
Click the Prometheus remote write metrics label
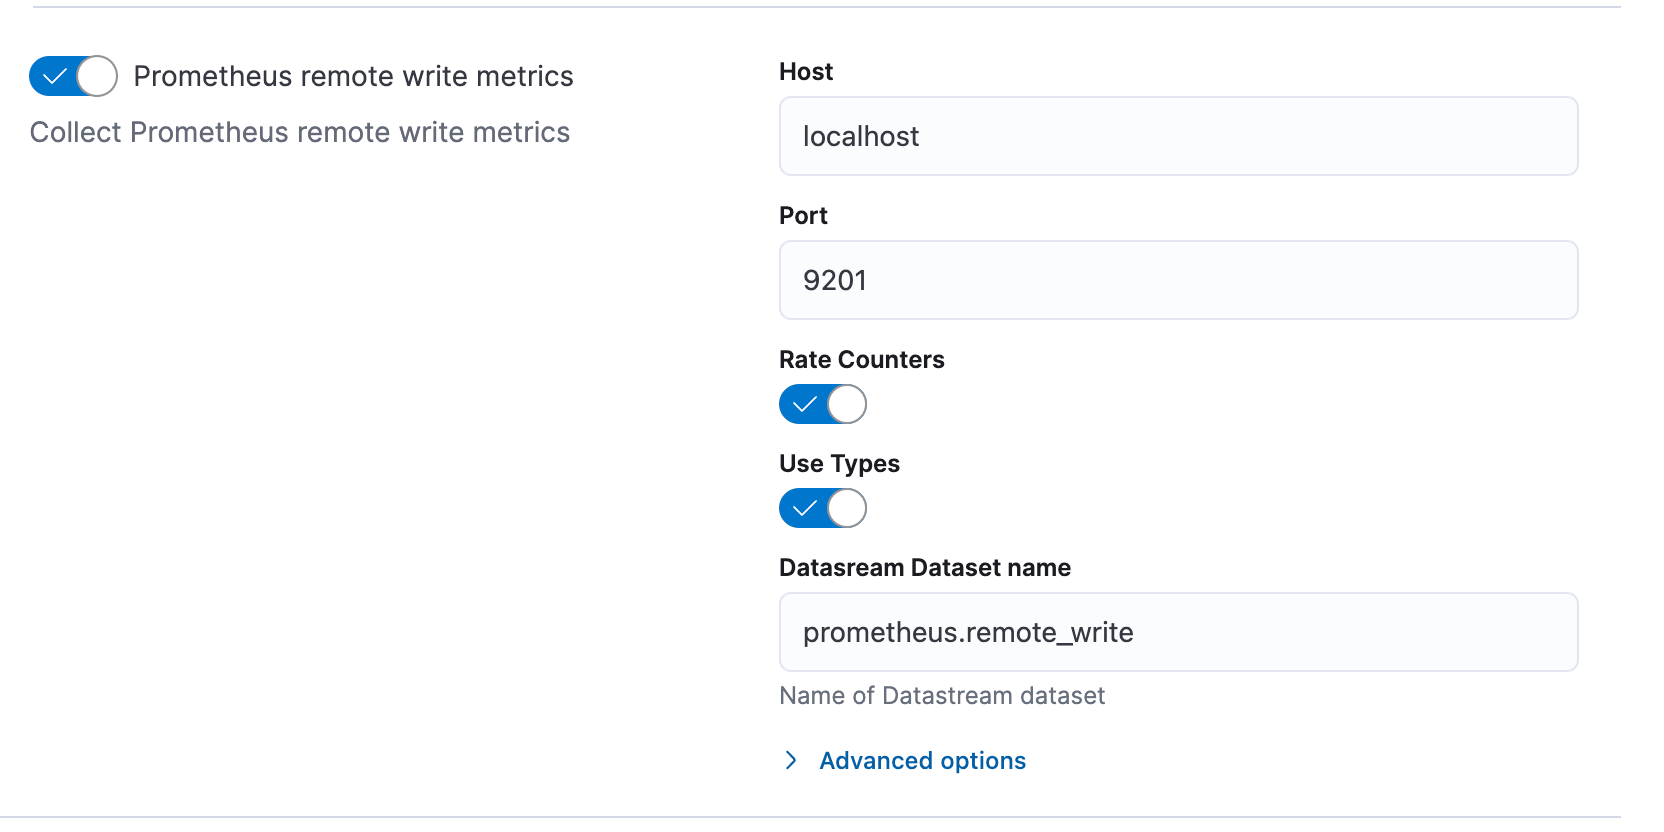coord(353,76)
